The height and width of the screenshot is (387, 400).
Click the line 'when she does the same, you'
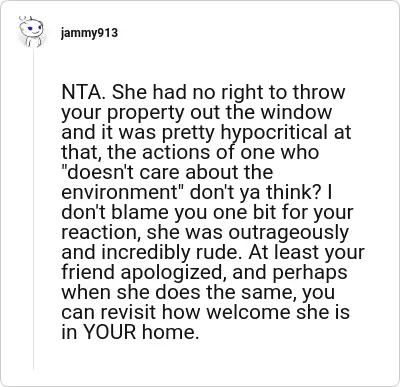click(198, 293)
